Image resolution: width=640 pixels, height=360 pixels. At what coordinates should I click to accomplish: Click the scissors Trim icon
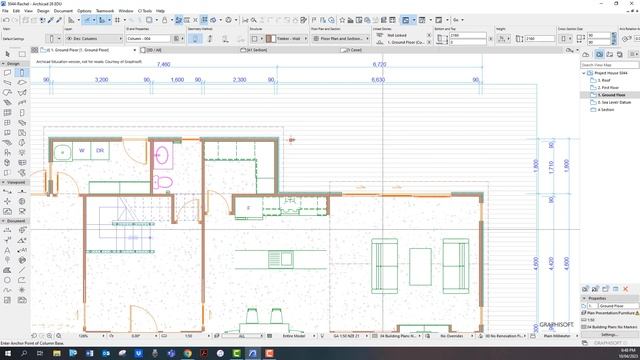(245, 20)
